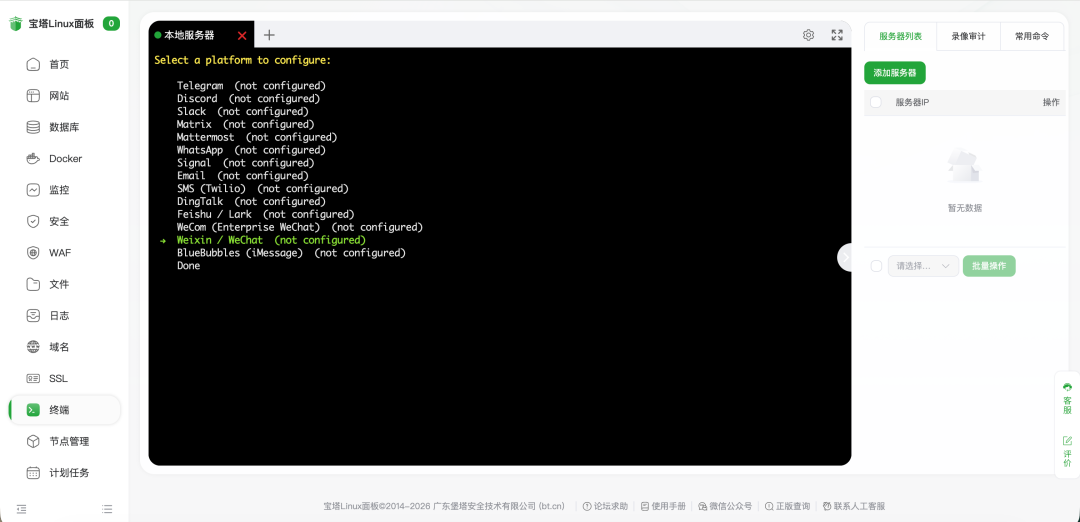Open the 网站 website icon in sidebar
The height and width of the screenshot is (522, 1080).
point(33,96)
